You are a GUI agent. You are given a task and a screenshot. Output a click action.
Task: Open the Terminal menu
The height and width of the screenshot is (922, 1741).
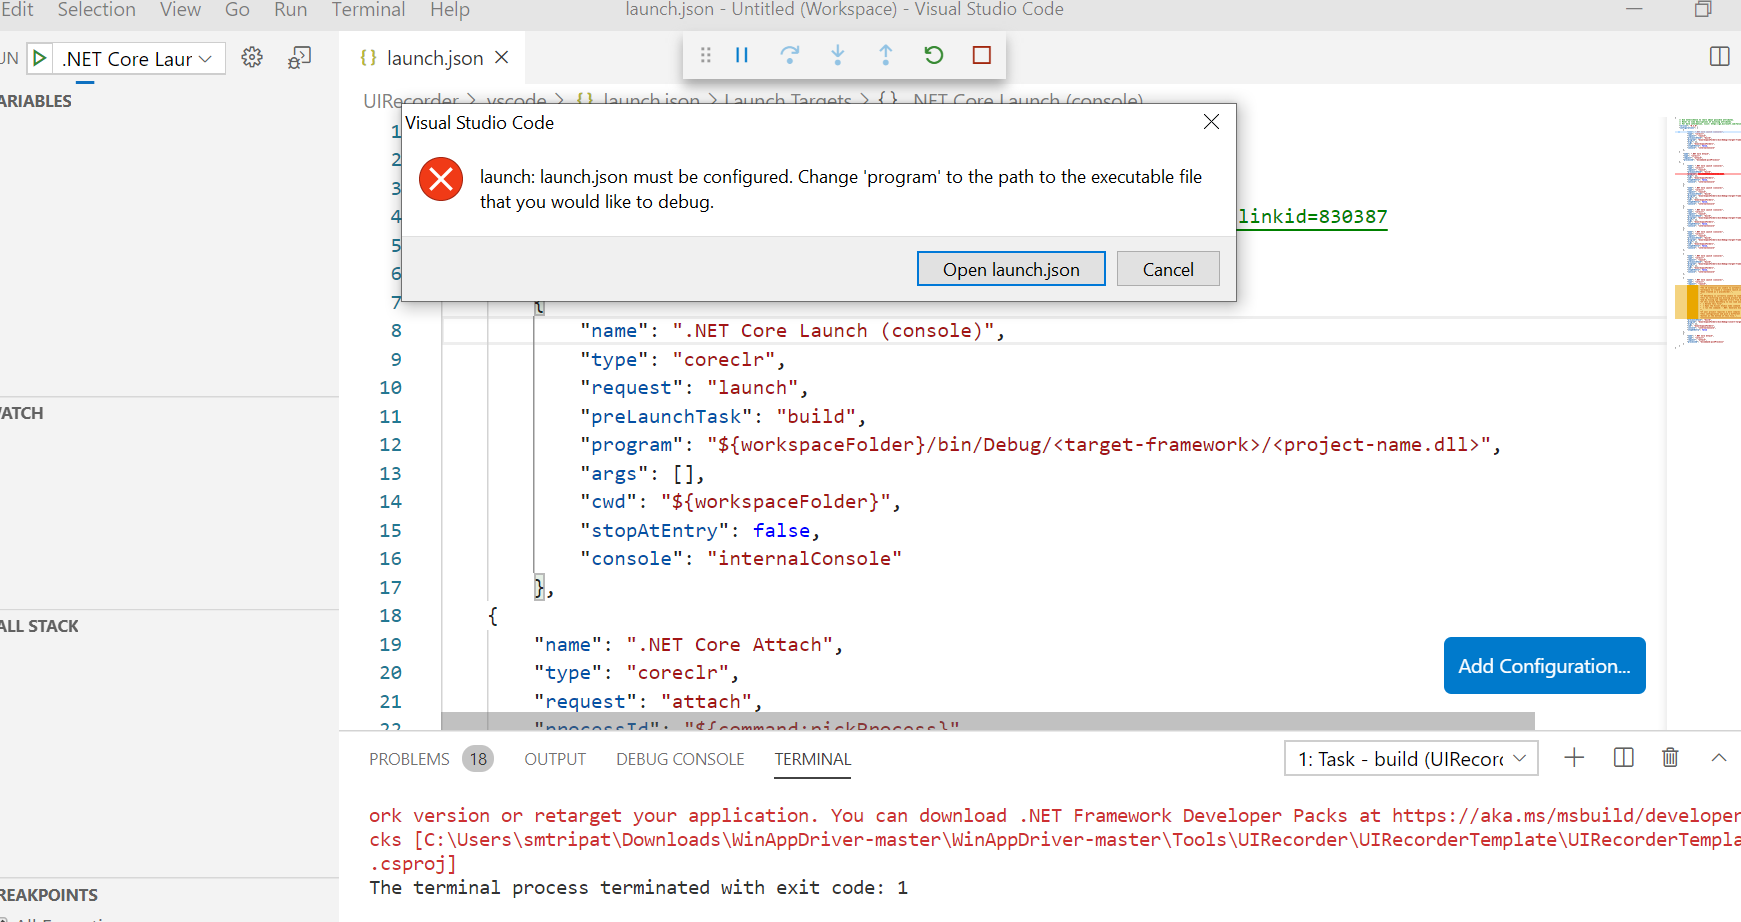tap(368, 10)
